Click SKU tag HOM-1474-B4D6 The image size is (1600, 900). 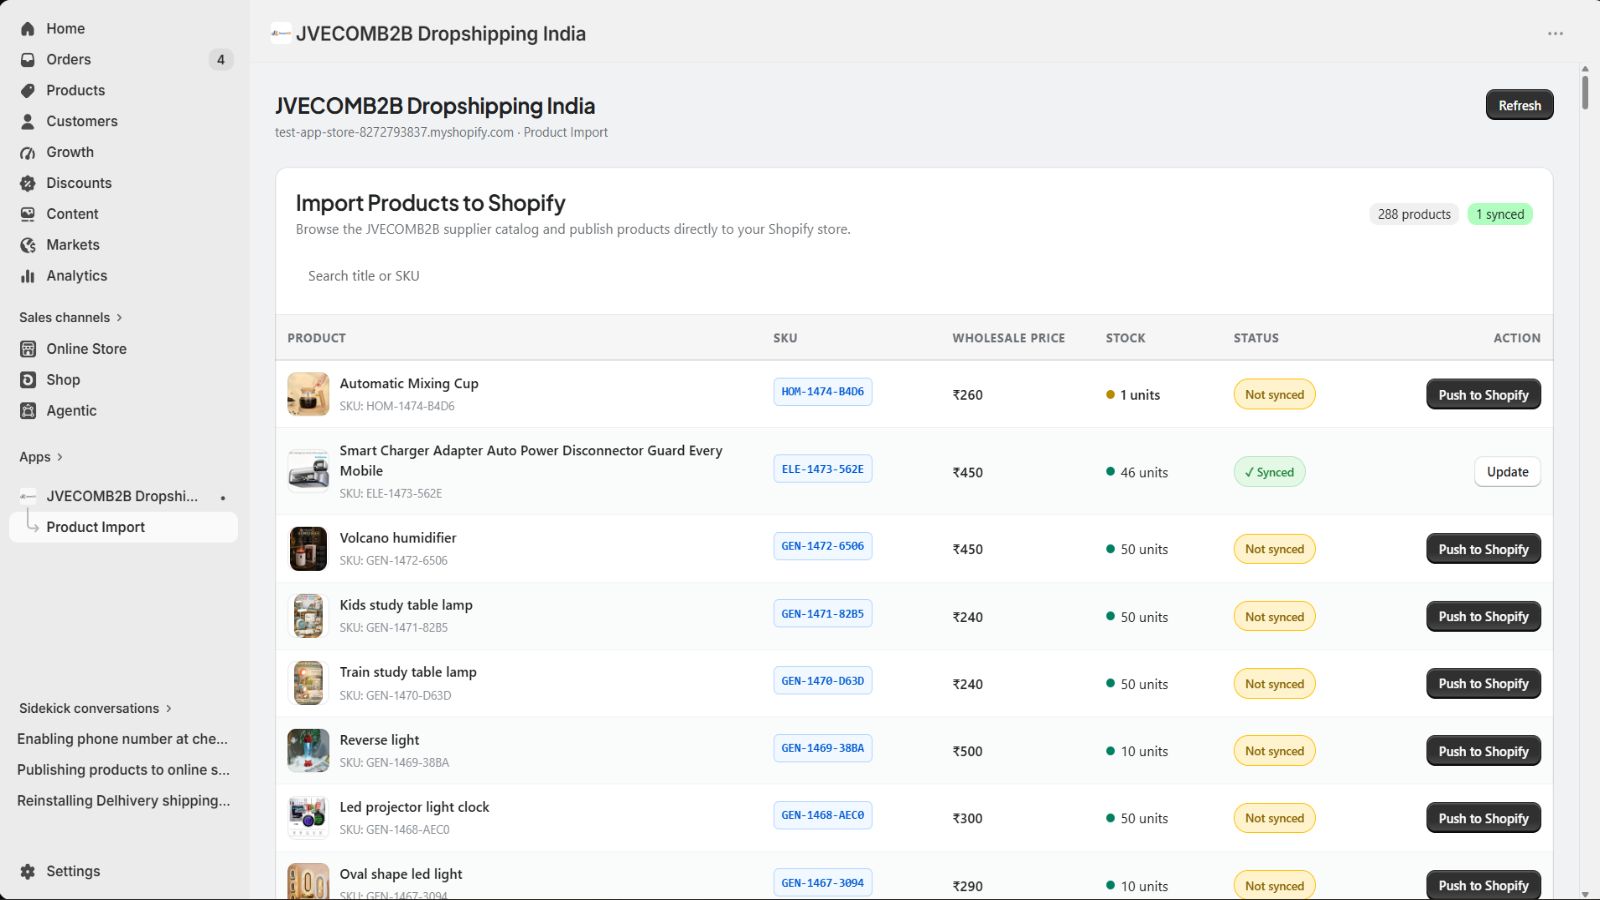[822, 392]
